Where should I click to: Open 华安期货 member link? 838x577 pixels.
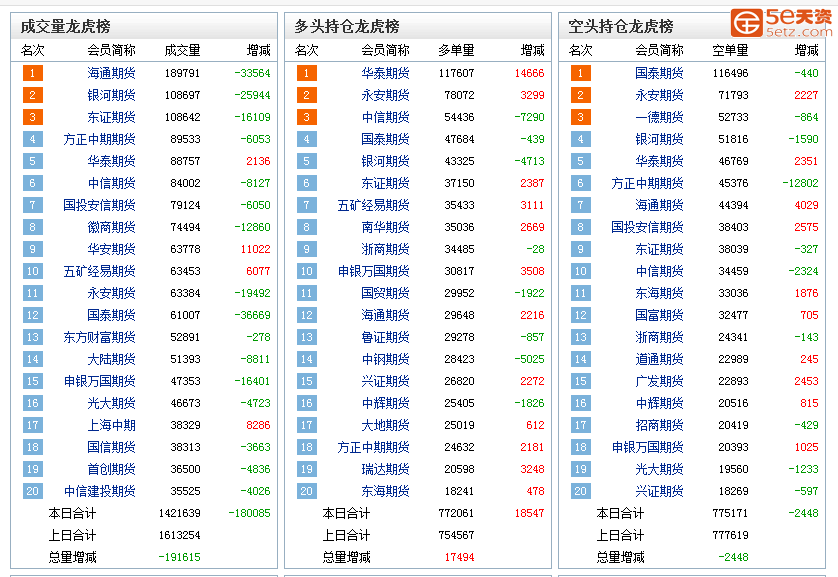111,249
